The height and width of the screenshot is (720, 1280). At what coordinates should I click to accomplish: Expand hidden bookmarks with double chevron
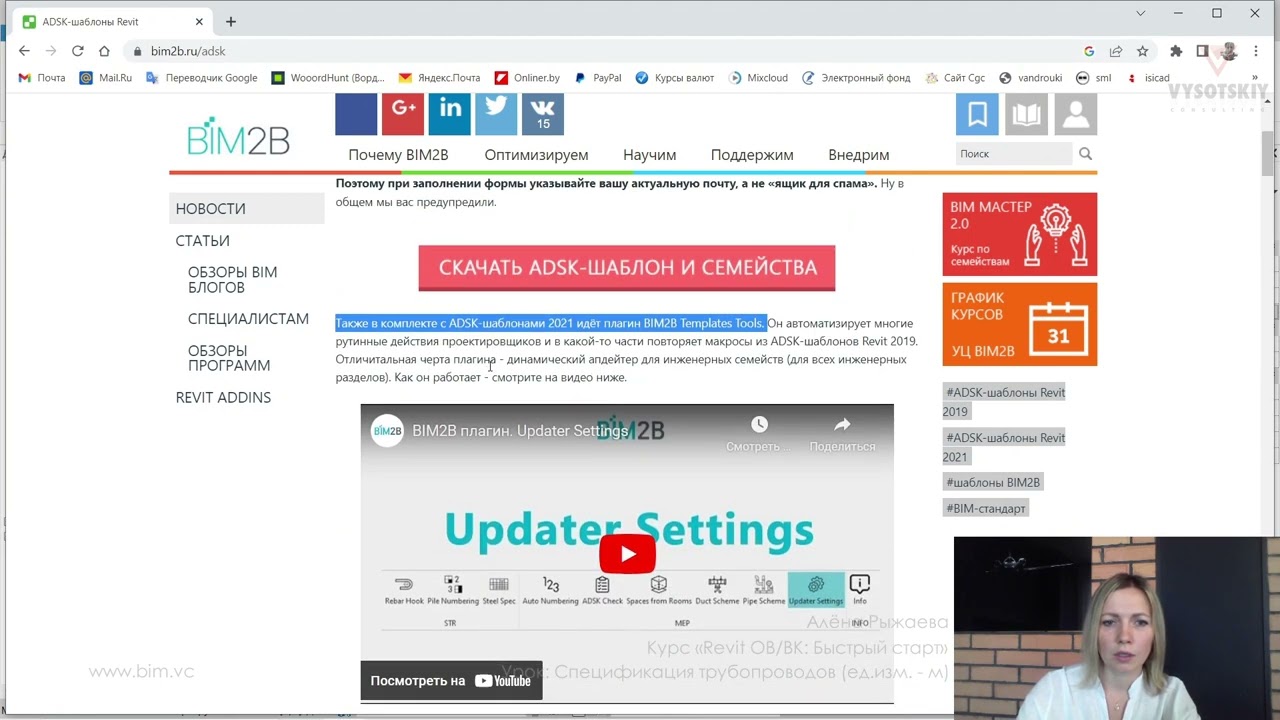tap(1255, 78)
